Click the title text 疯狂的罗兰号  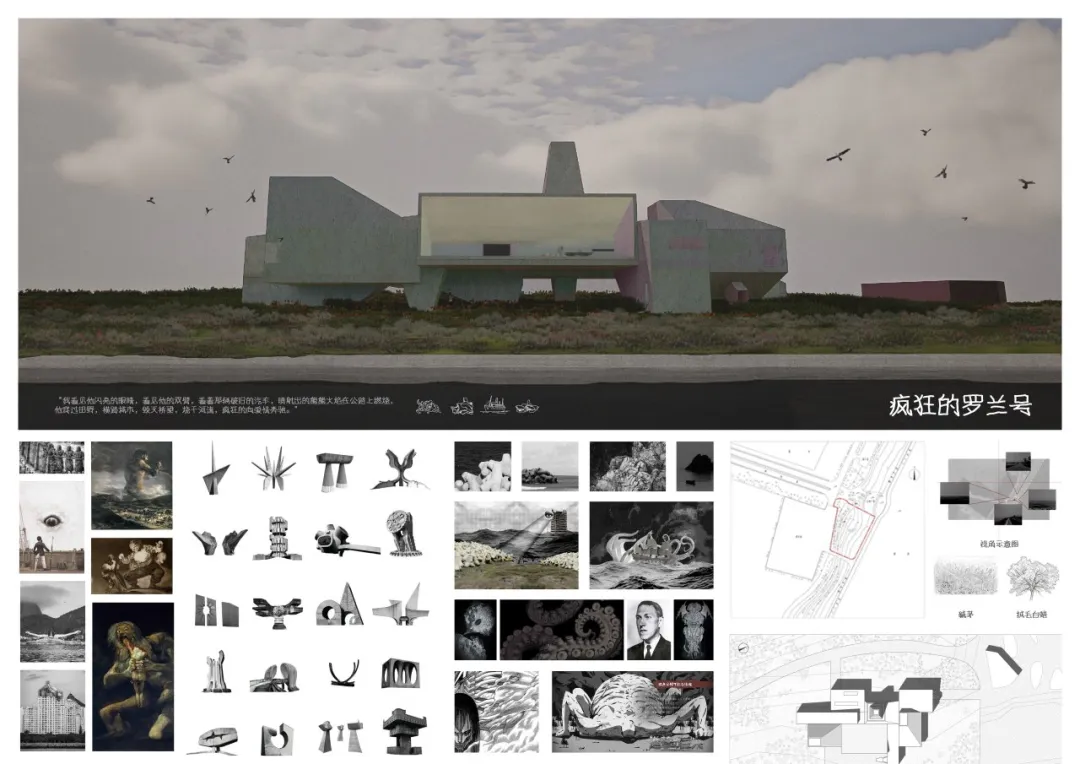coord(960,406)
